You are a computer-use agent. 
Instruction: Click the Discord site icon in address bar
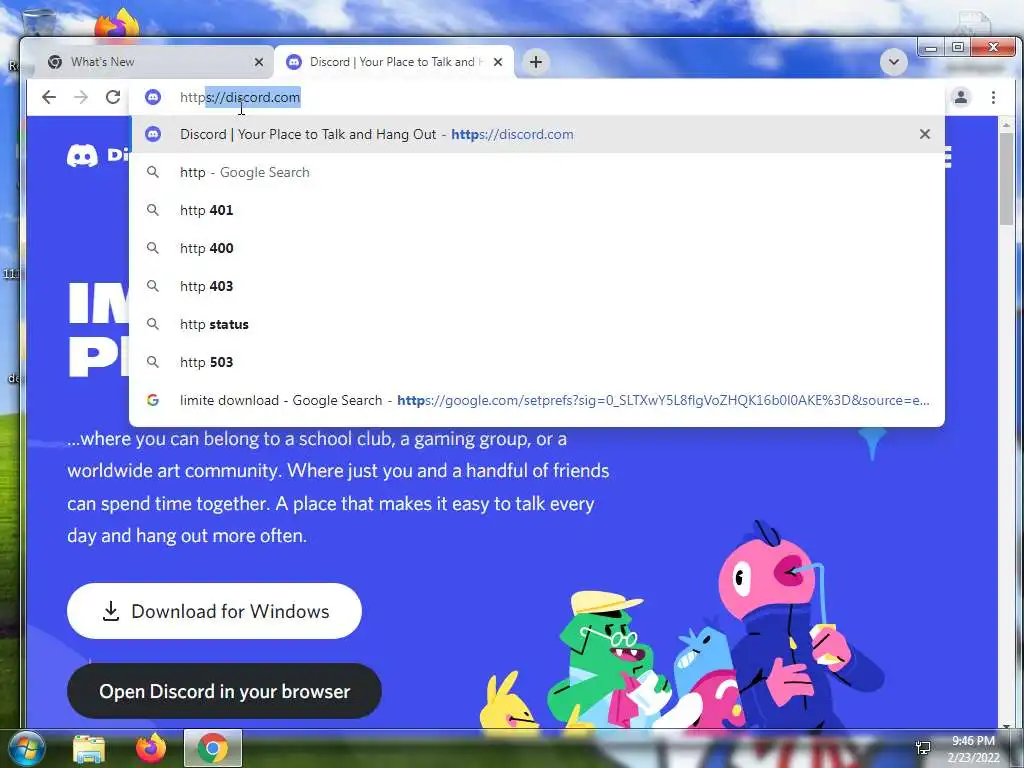[153, 97]
